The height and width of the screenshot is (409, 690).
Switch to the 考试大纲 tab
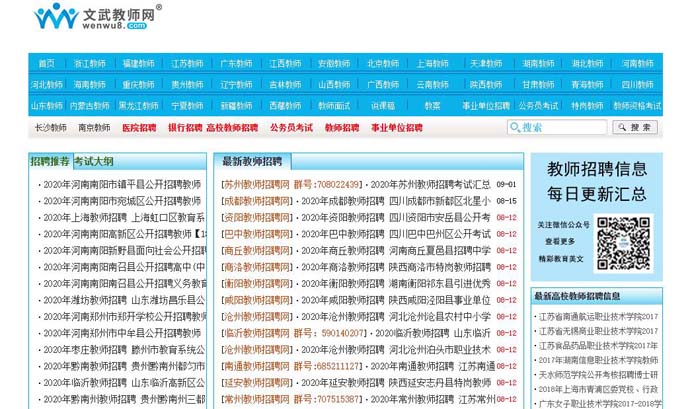click(x=93, y=161)
